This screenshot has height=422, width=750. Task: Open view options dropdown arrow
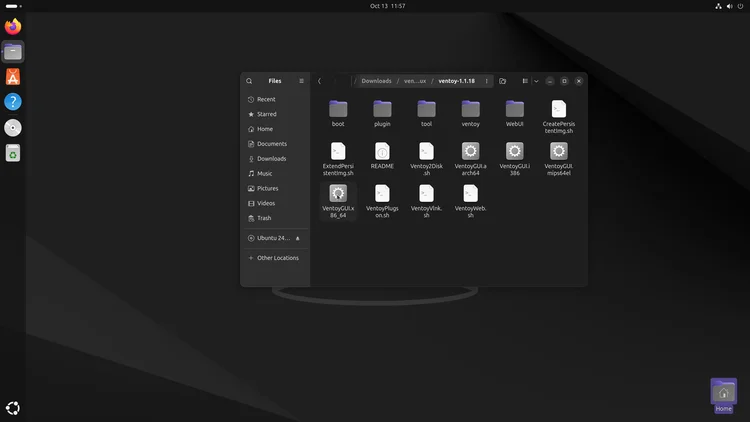tap(536, 81)
